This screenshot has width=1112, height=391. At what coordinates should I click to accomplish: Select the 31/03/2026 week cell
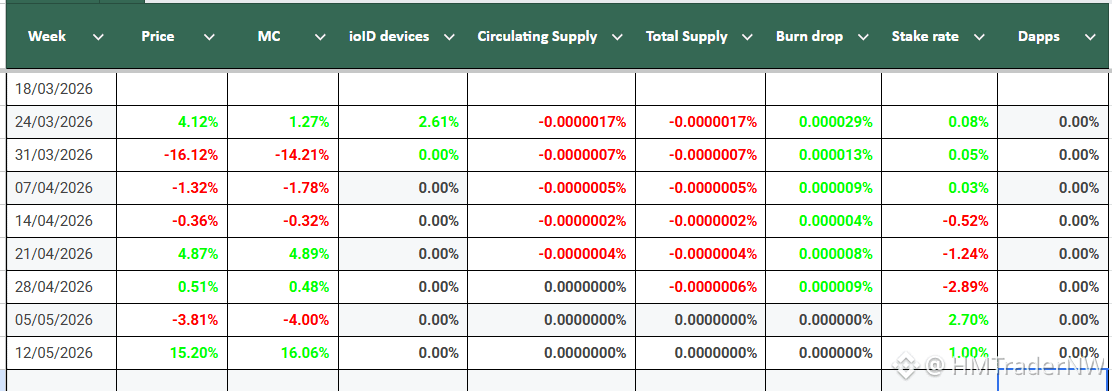tap(62, 155)
